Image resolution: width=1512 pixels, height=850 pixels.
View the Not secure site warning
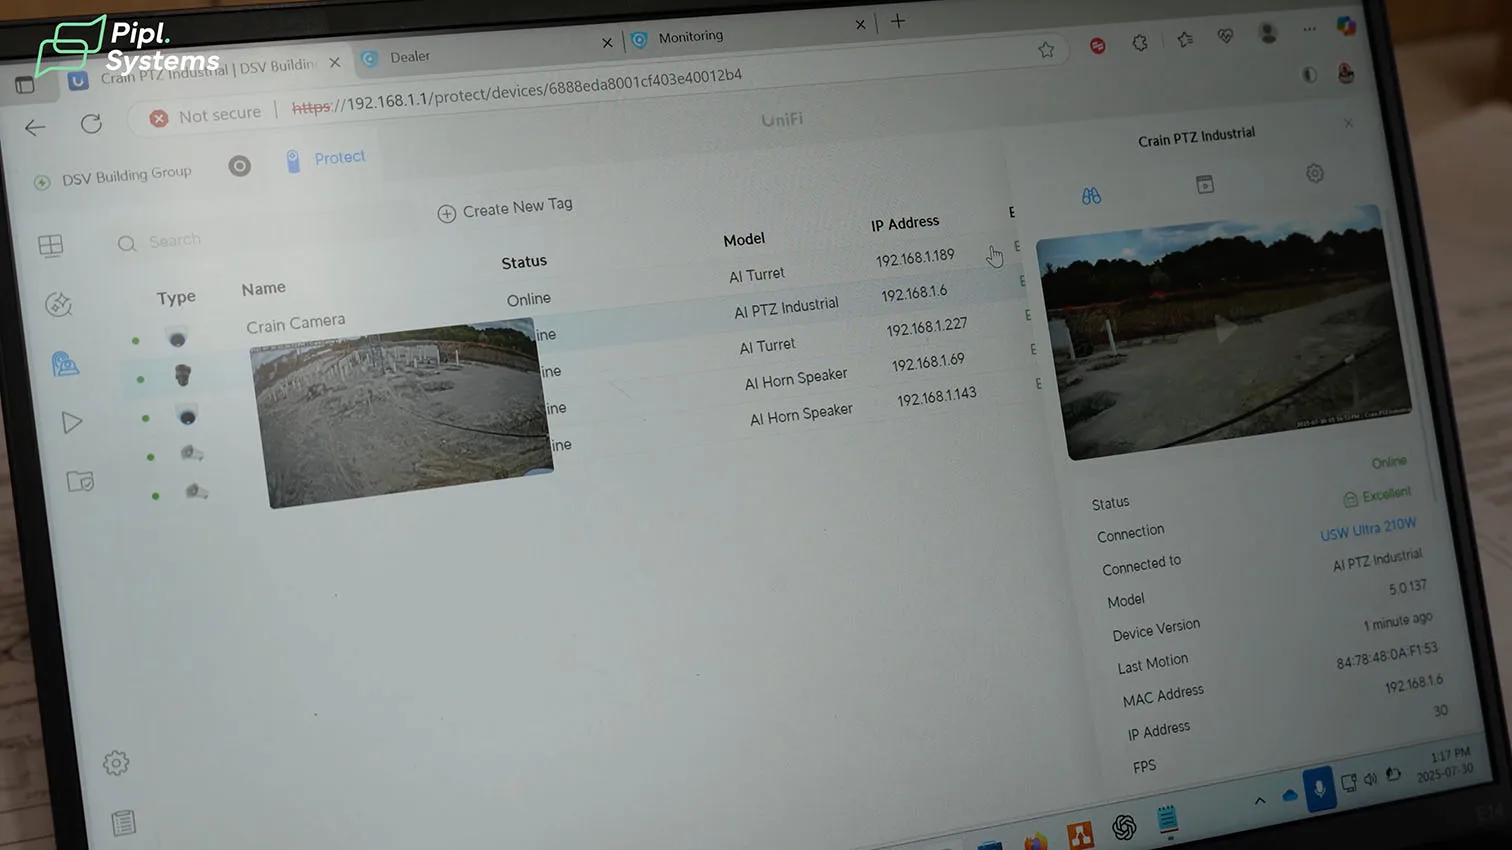coord(205,116)
